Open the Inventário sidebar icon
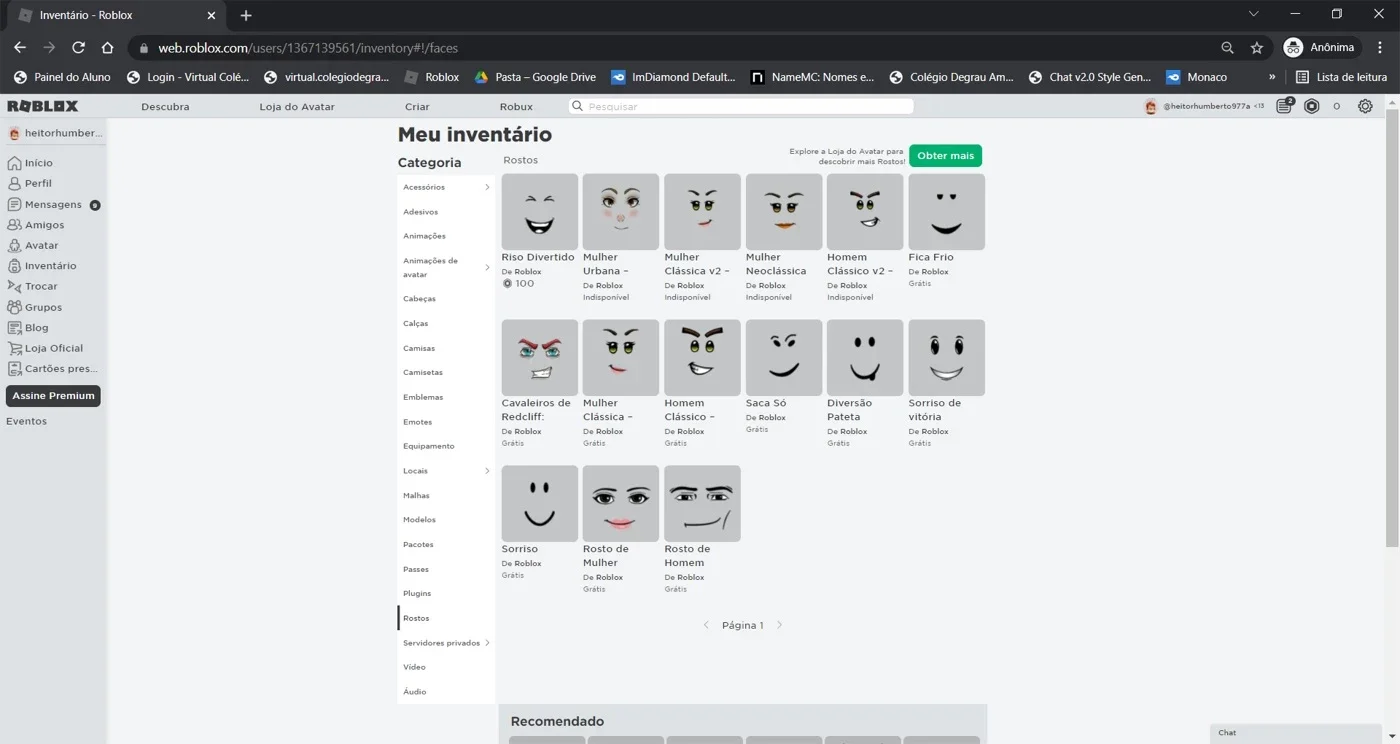 click(x=14, y=266)
